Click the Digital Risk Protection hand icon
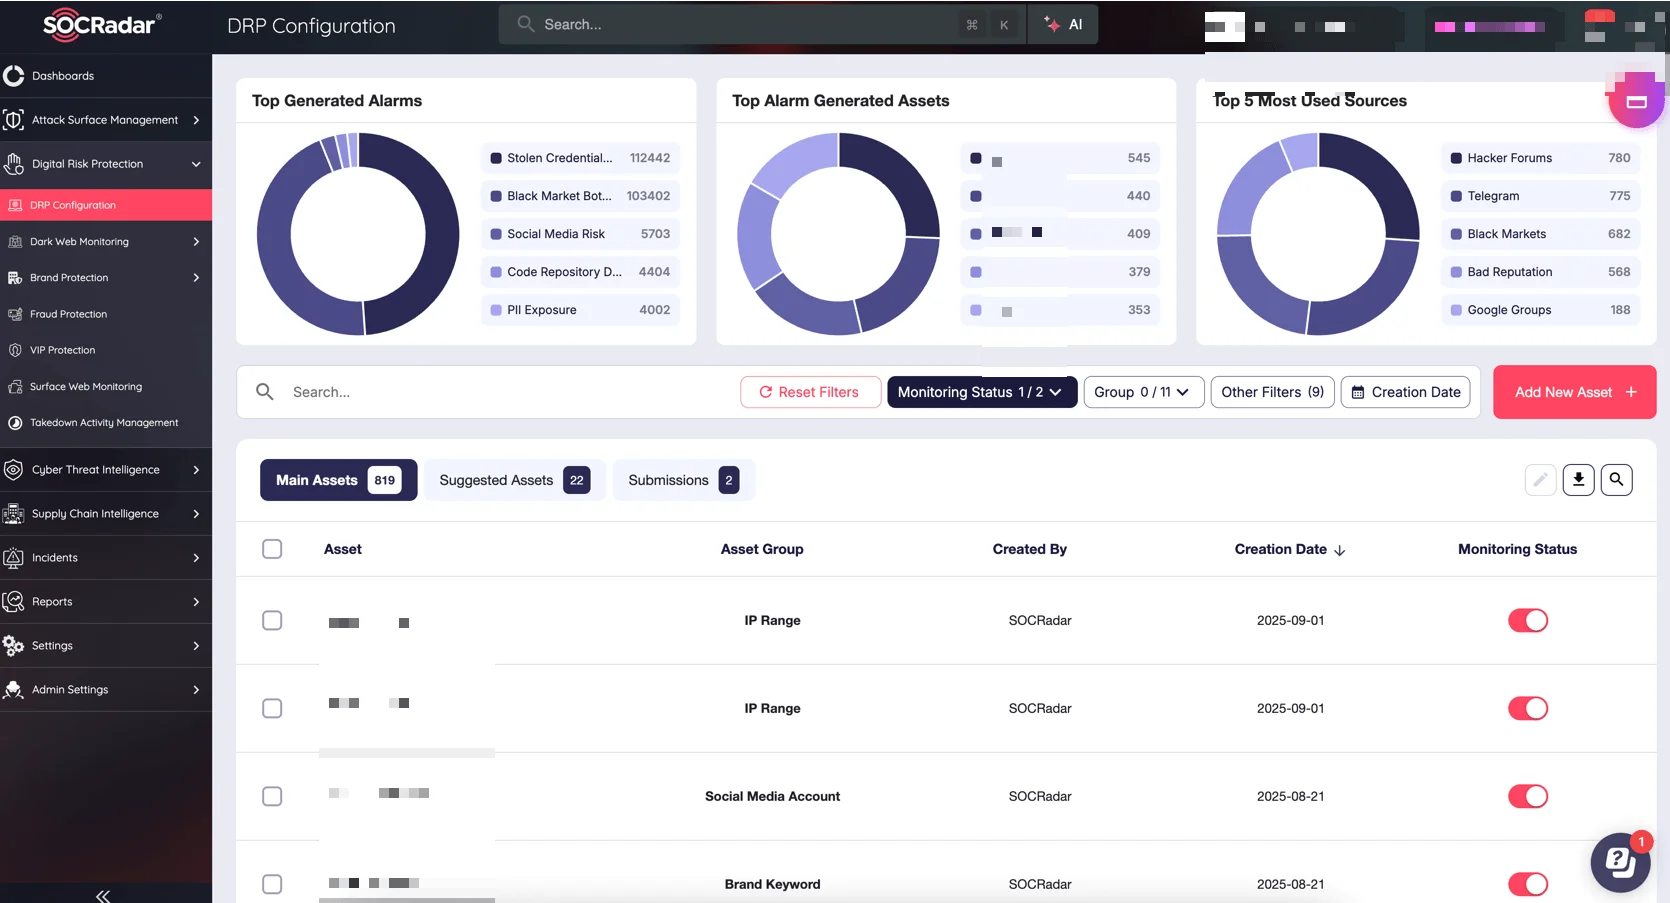This screenshot has width=1670, height=903. [x=13, y=164]
